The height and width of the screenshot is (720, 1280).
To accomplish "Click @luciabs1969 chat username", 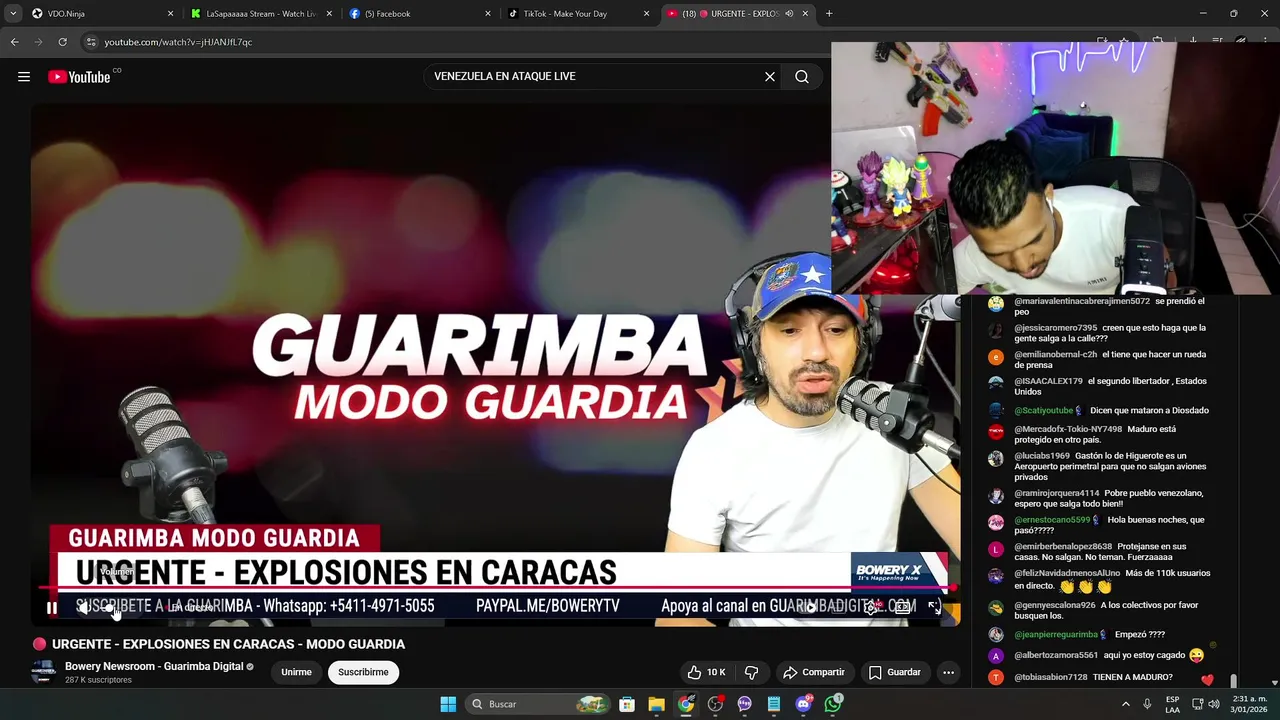I will click(x=1042, y=456).
